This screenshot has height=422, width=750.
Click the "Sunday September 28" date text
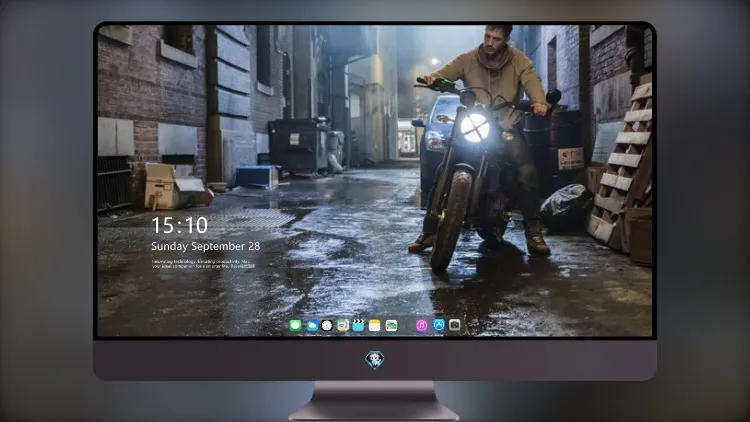point(206,246)
